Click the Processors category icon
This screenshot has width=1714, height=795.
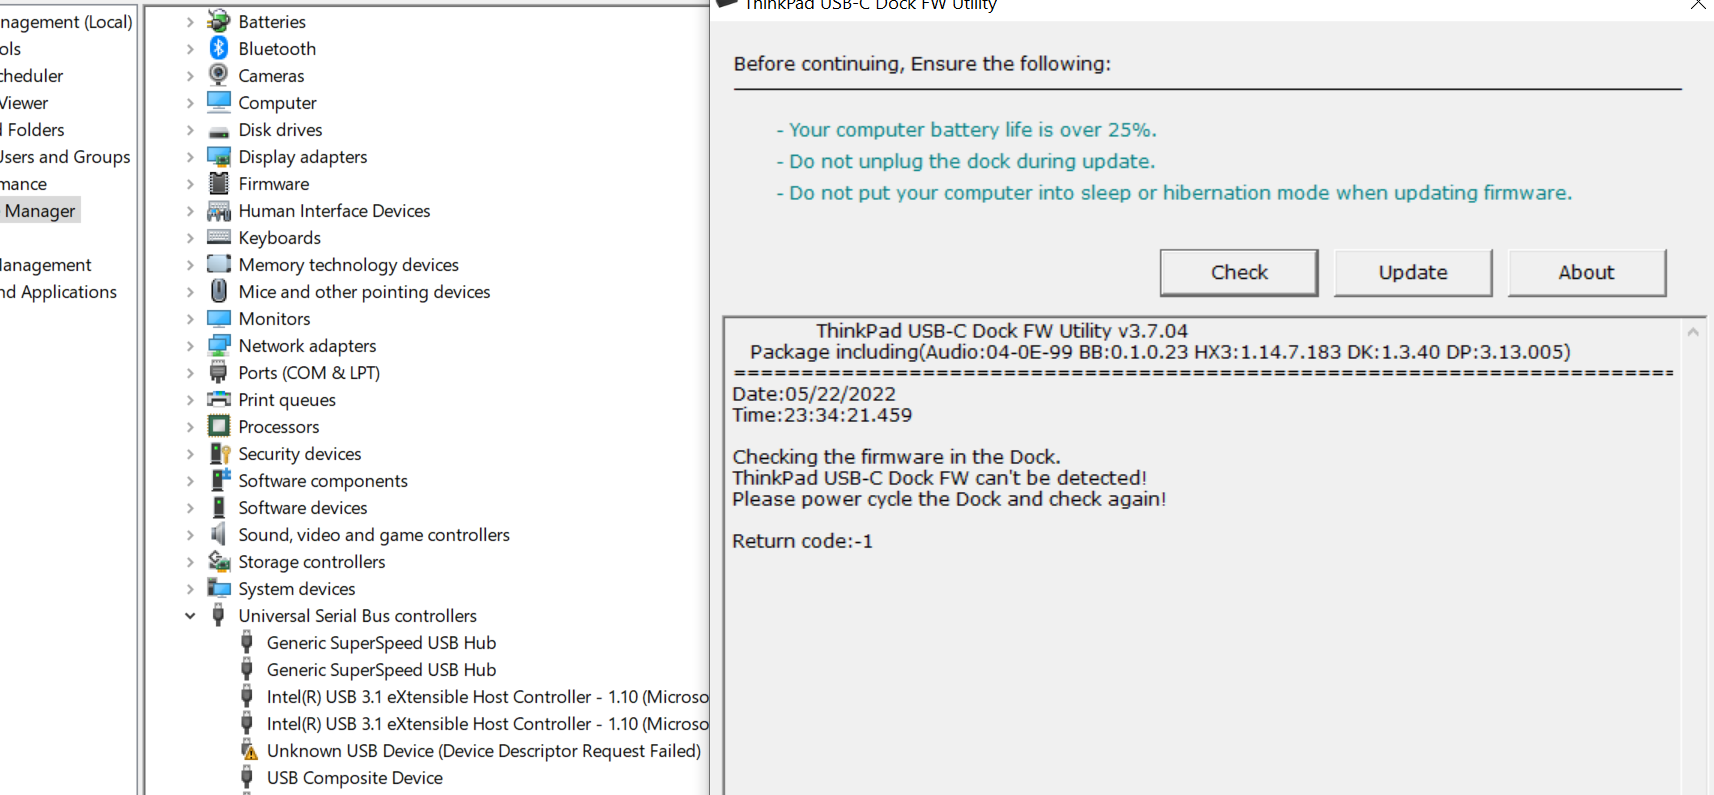[219, 426]
